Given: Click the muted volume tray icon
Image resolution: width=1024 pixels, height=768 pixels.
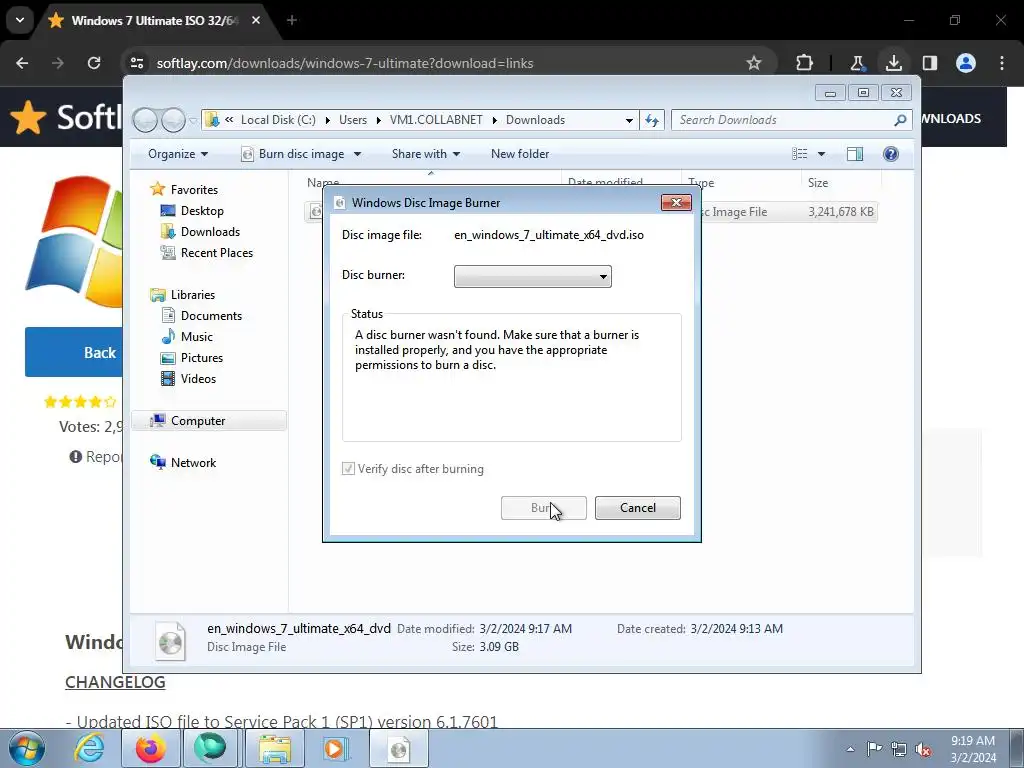Looking at the screenshot, I should tap(923, 749).
